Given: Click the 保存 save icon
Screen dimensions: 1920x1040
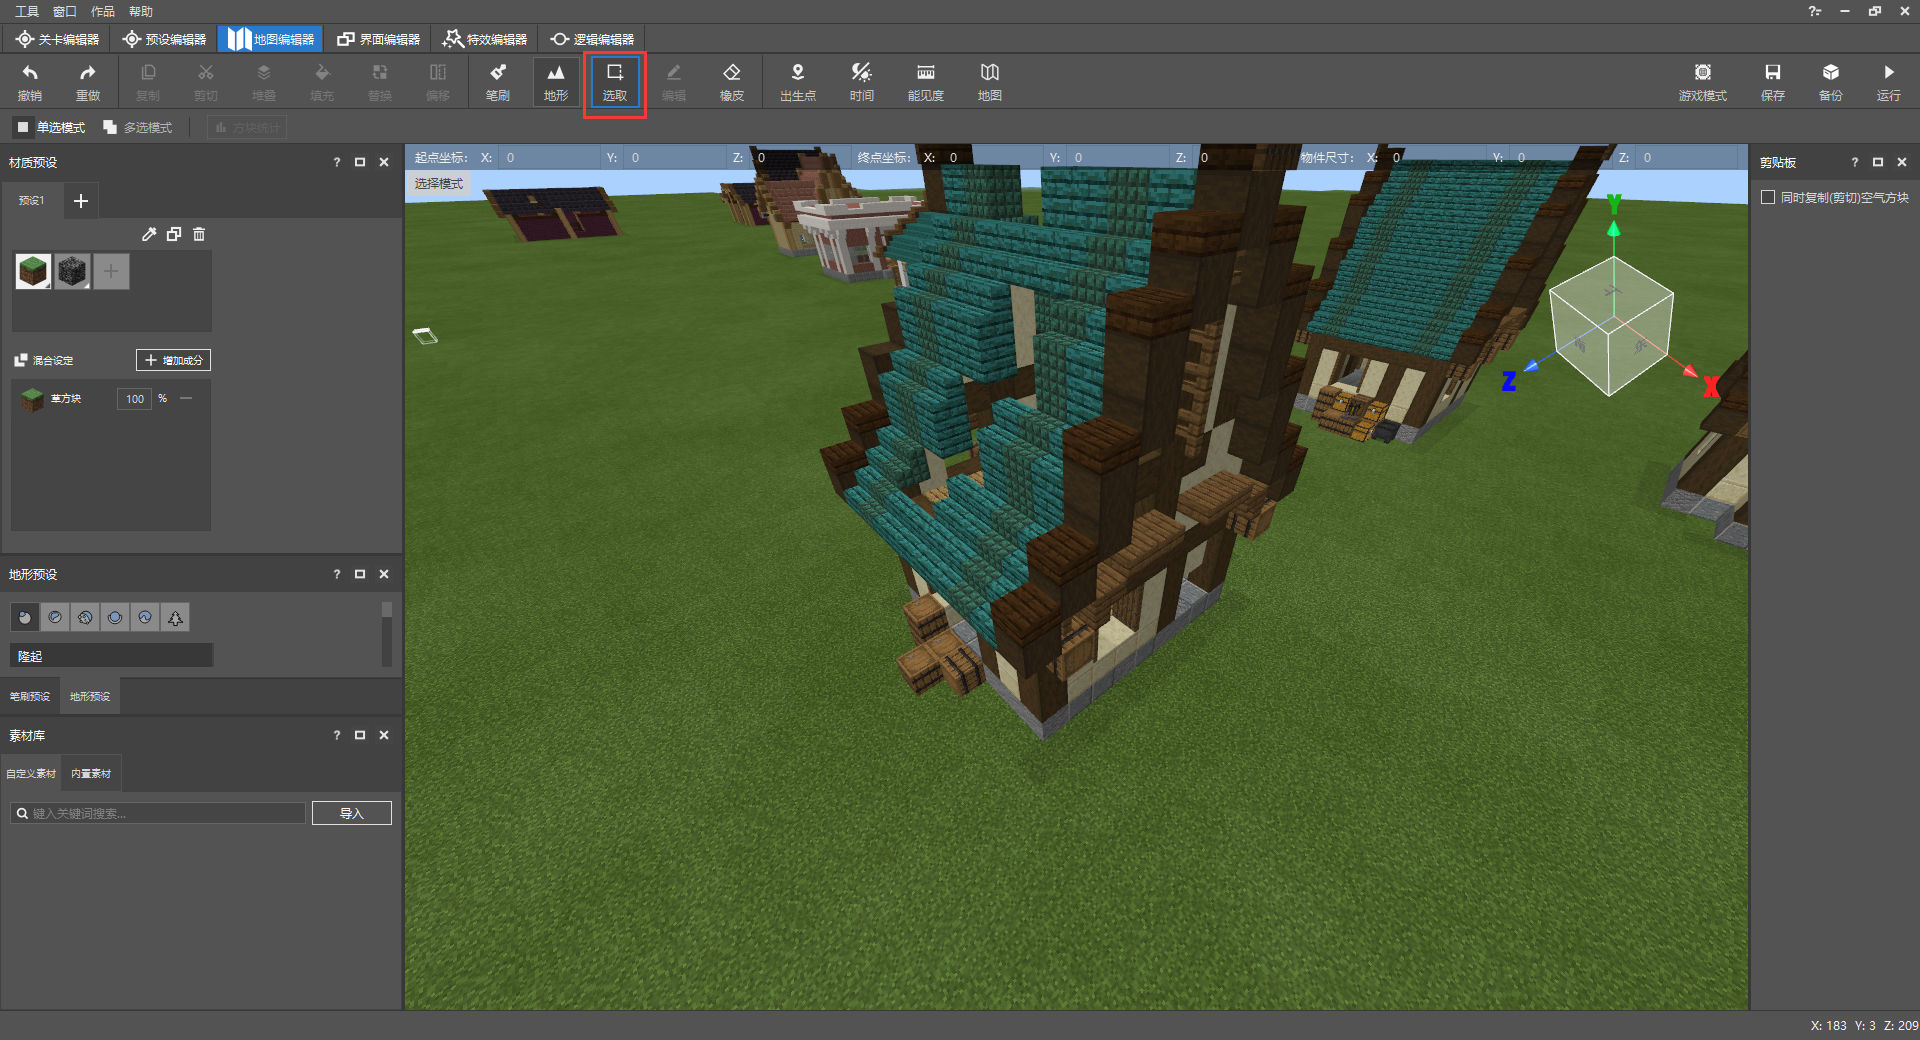Looking at the screenshot, I should coord(1773,81).
